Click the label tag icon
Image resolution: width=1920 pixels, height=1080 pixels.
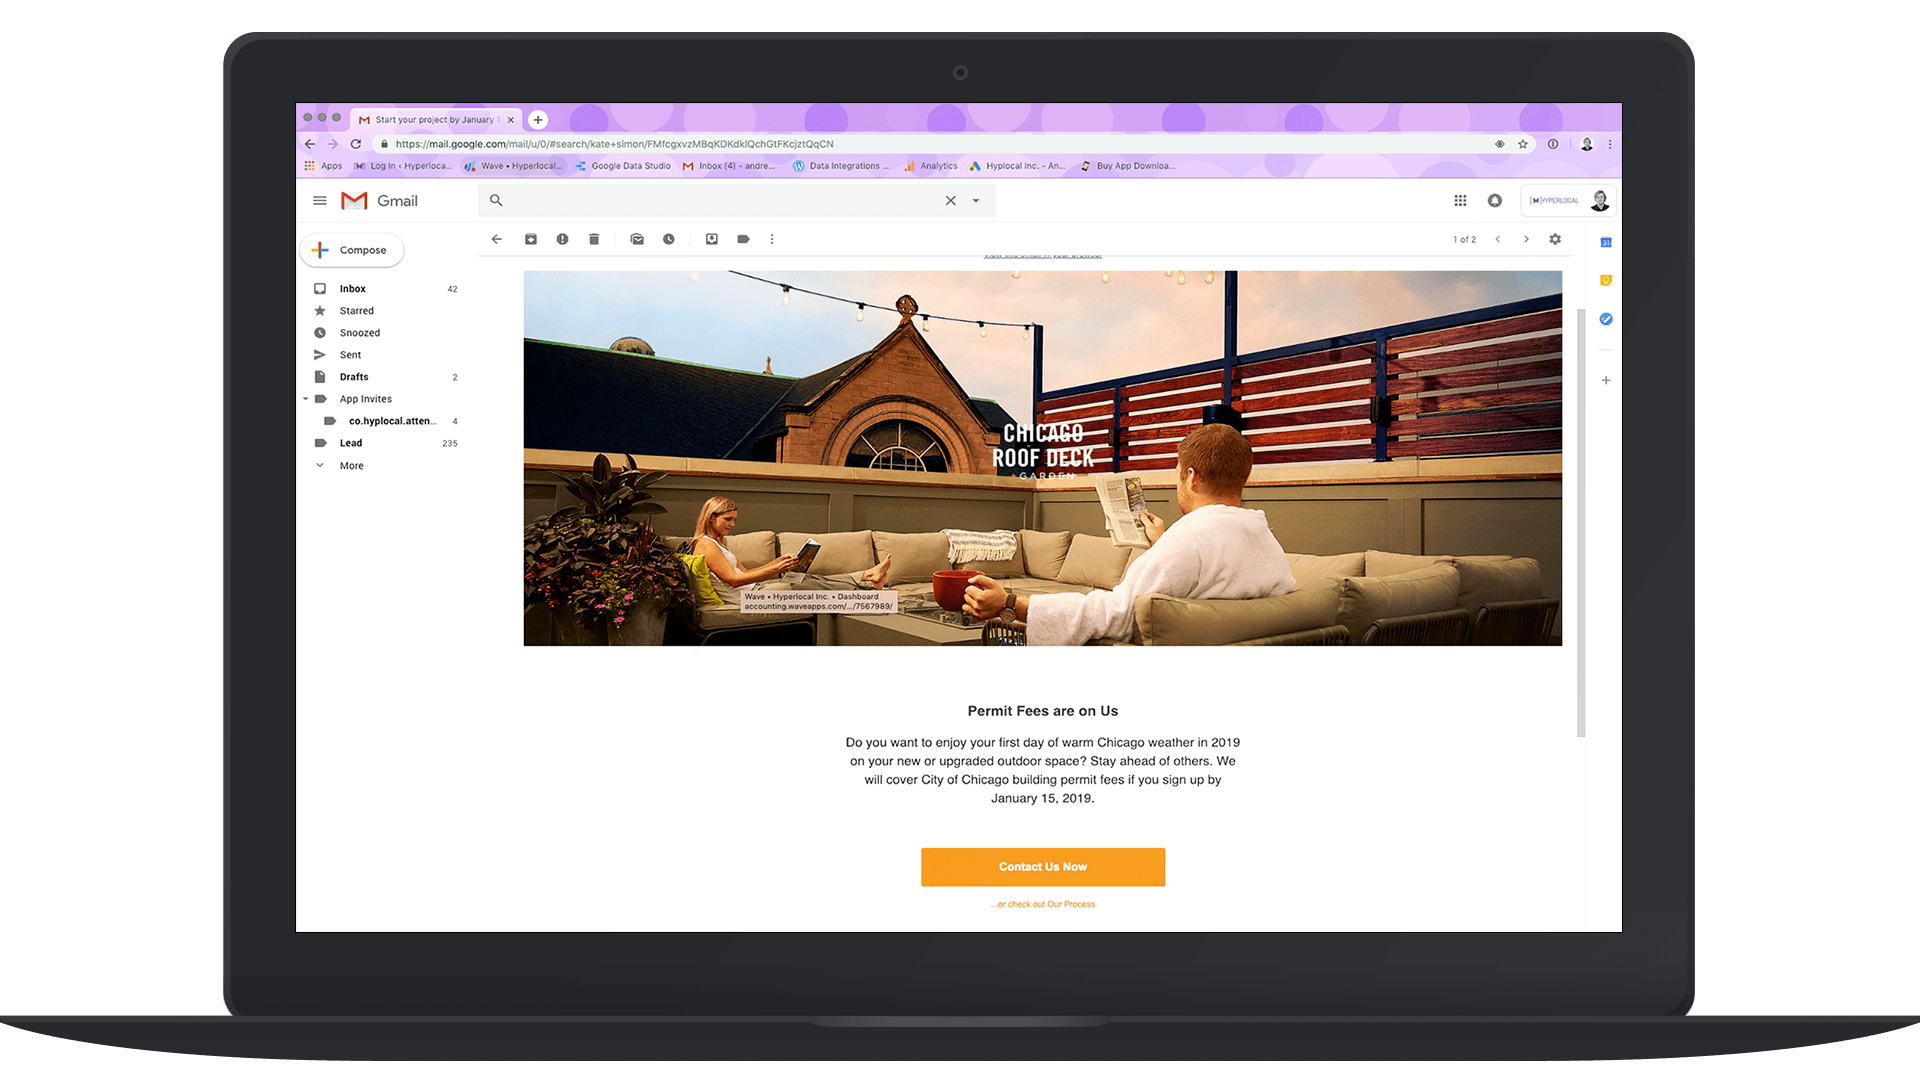click(742, 239)
